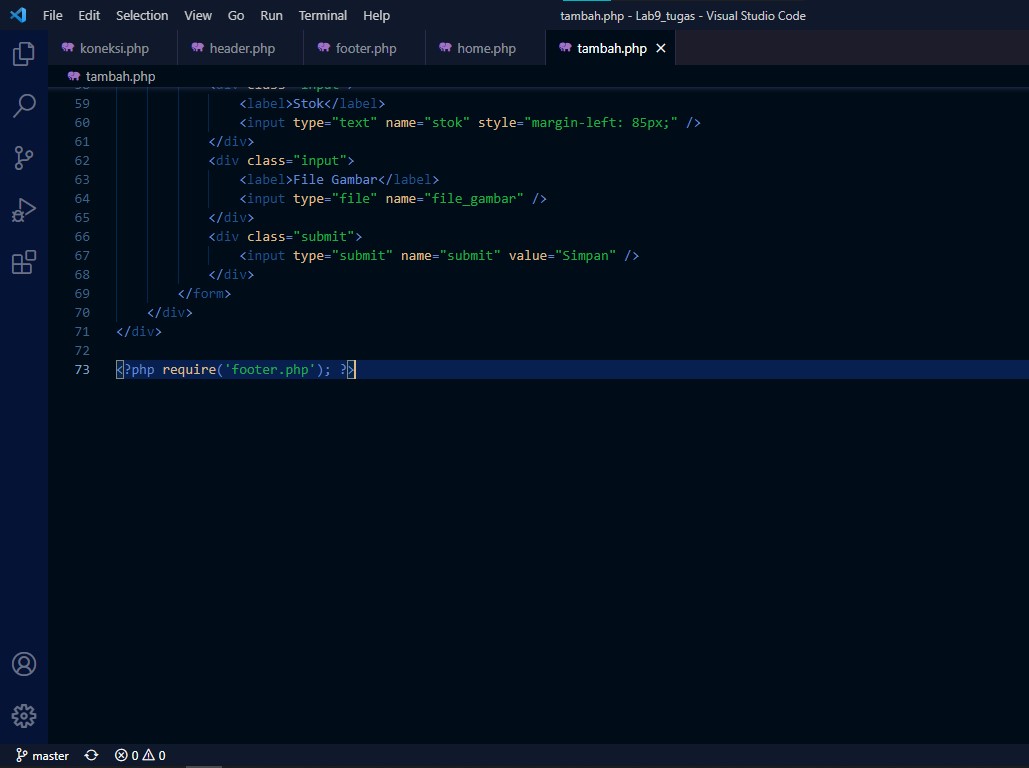Switch to the header.php tab

pos(240,49)
